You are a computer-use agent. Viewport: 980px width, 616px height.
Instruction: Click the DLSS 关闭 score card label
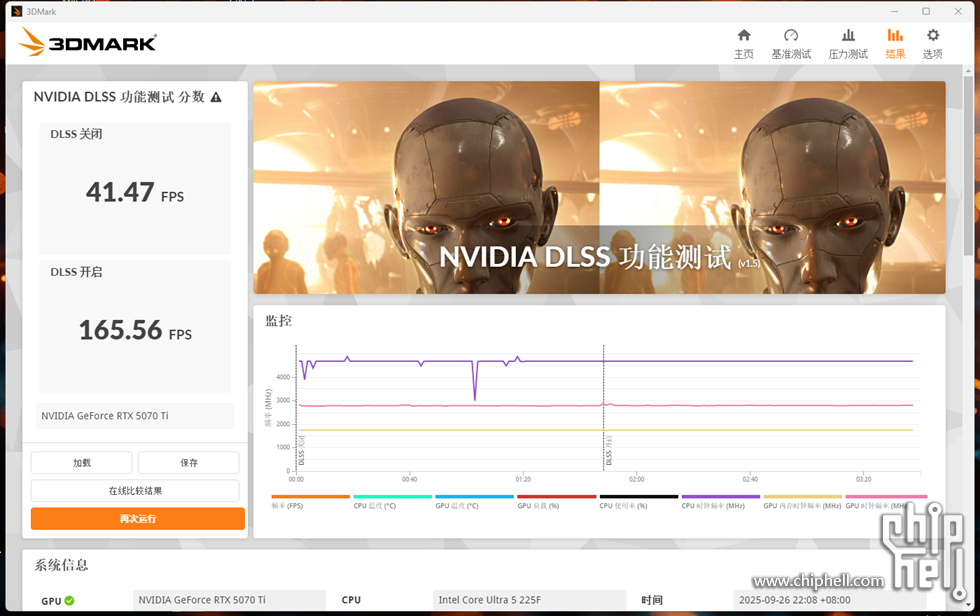76,134
